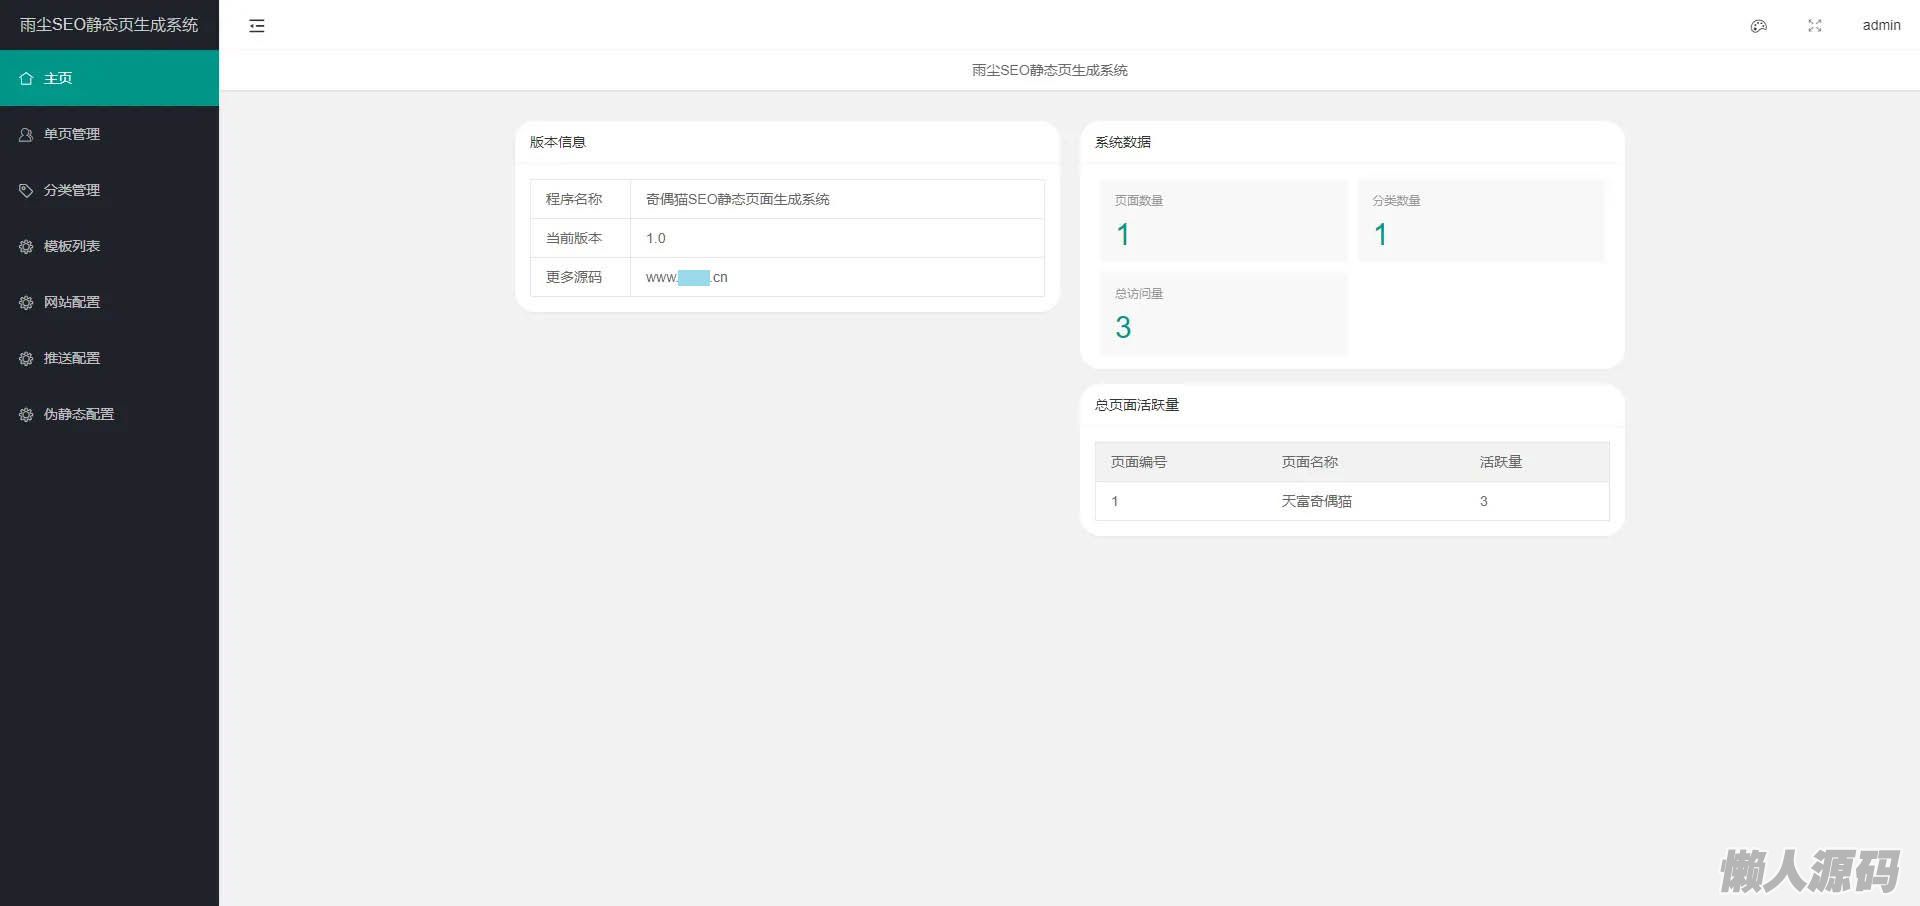1920x906 pixels.
Task: Open 伪静态配置 settings page
Action: pos(79,414)
